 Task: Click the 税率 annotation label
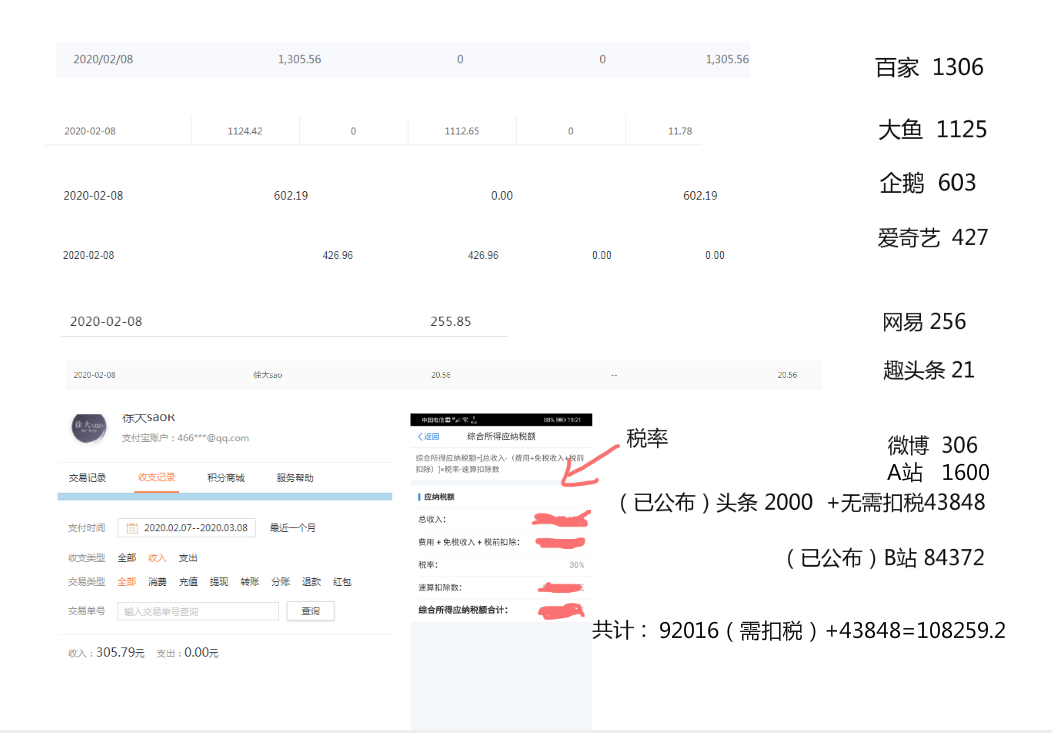point(647,438)
